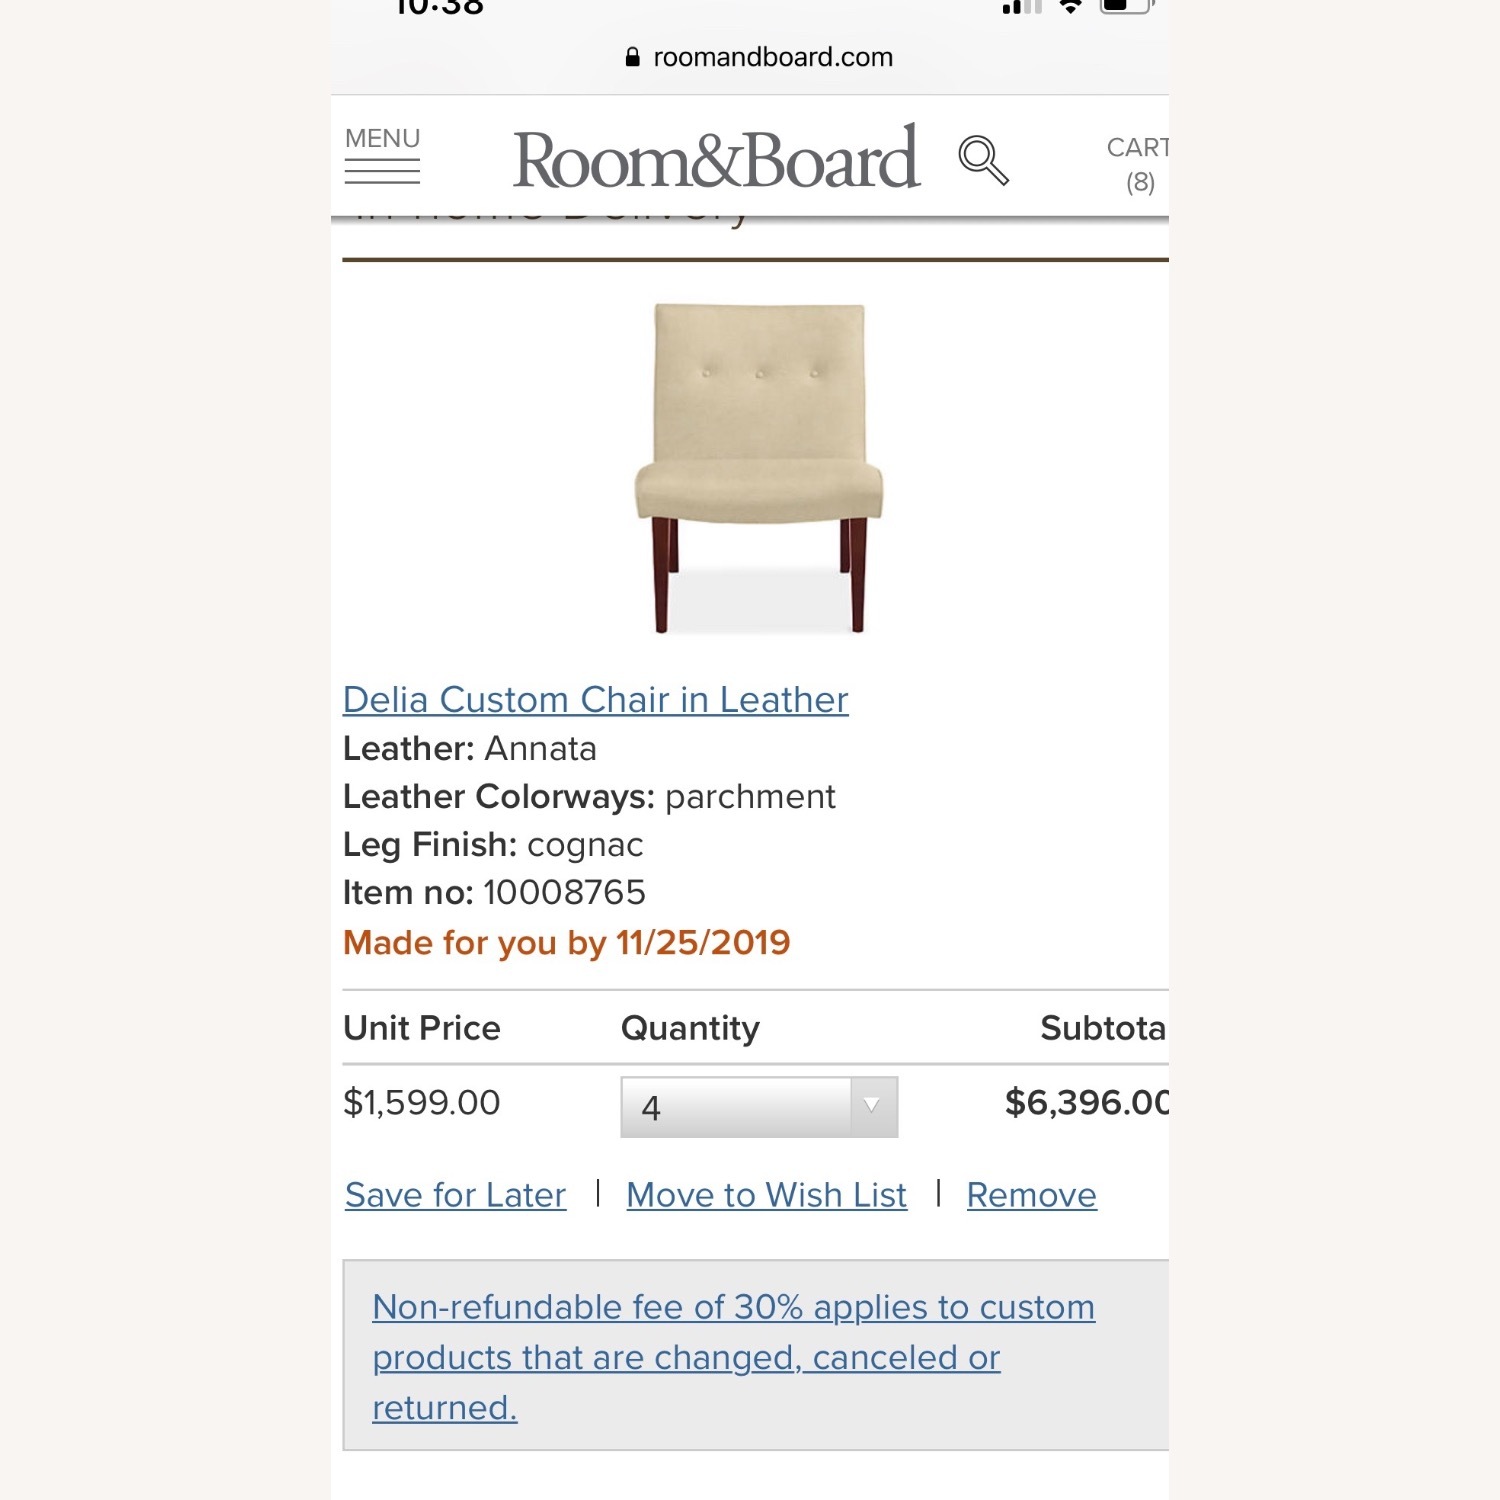Viewport: 1500px width, 1500px height.
Task: Tap the quantity dropdown's arrow button
Action: [873, 1105]
